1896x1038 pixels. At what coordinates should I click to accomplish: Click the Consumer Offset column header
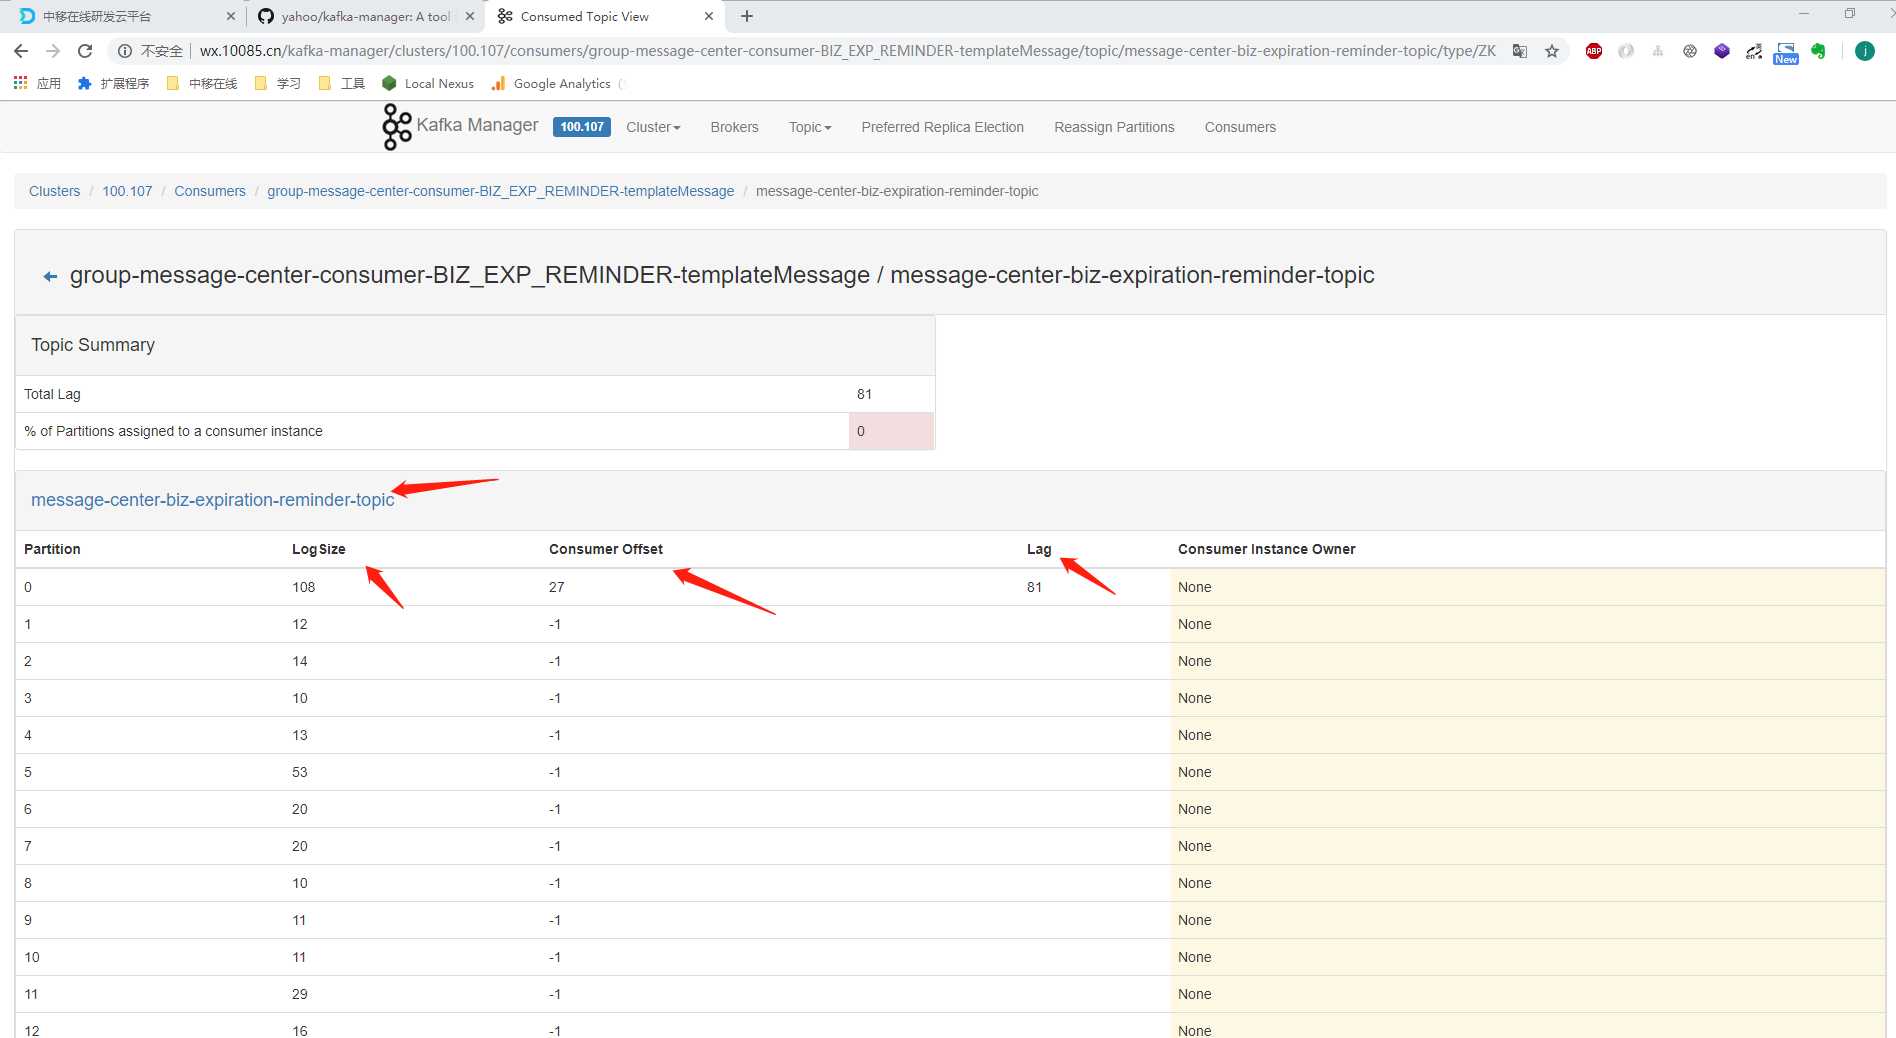pos(606,549)
